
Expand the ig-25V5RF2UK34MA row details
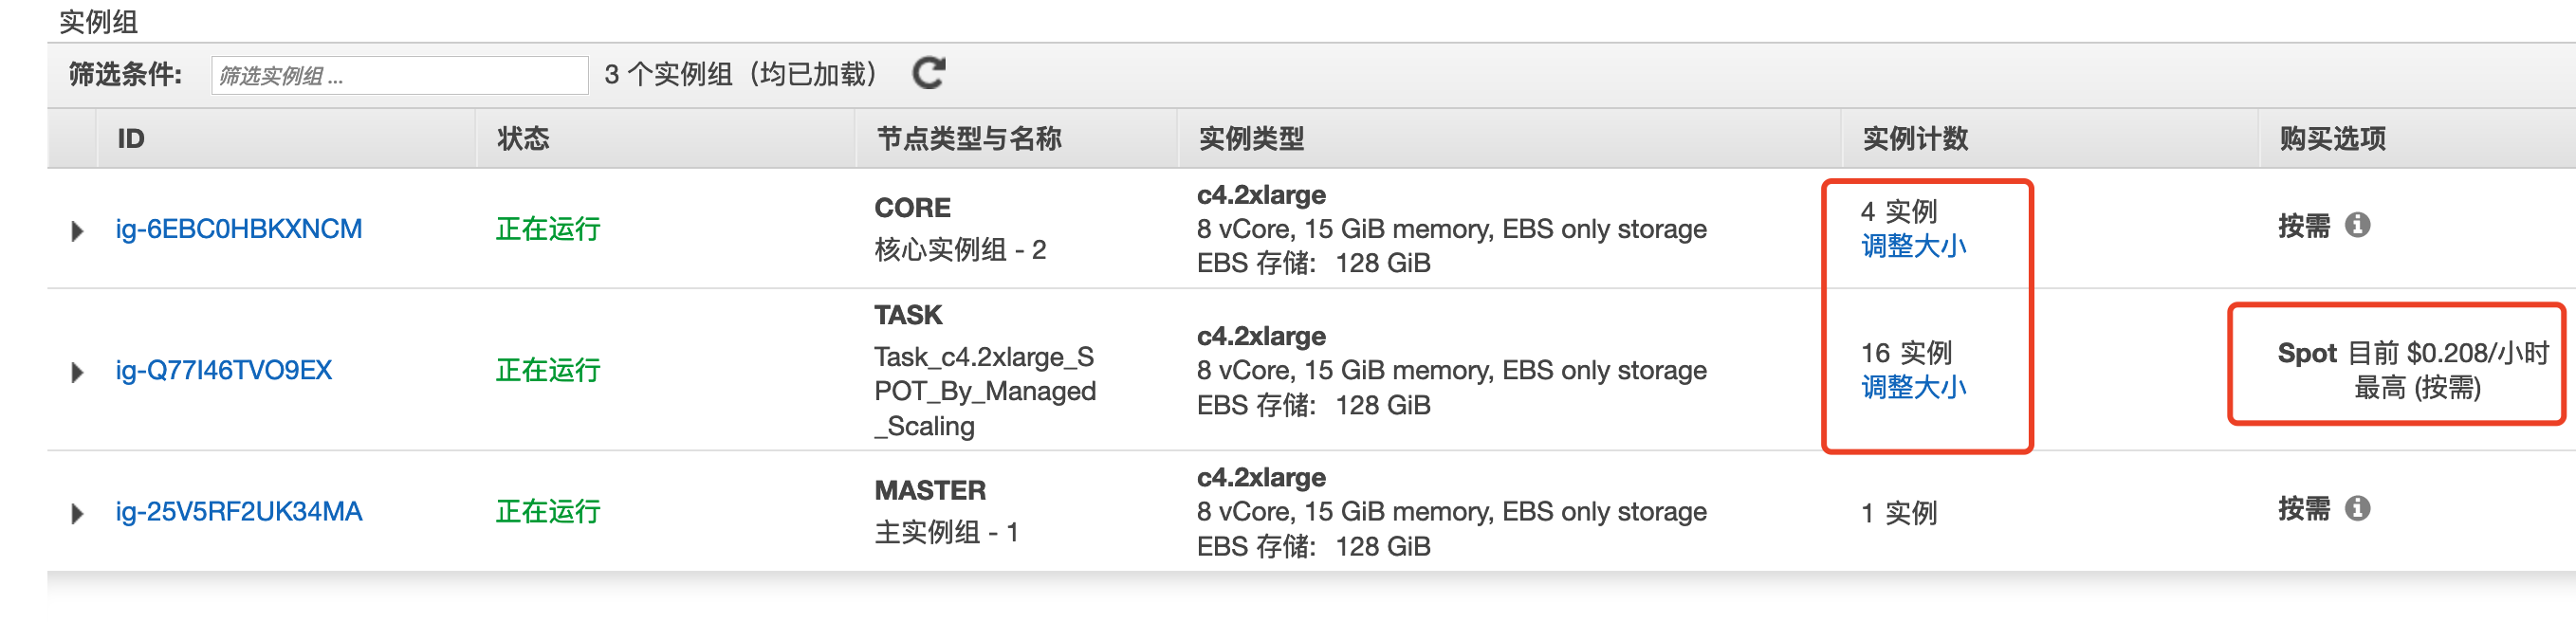(x=77, y=514)
